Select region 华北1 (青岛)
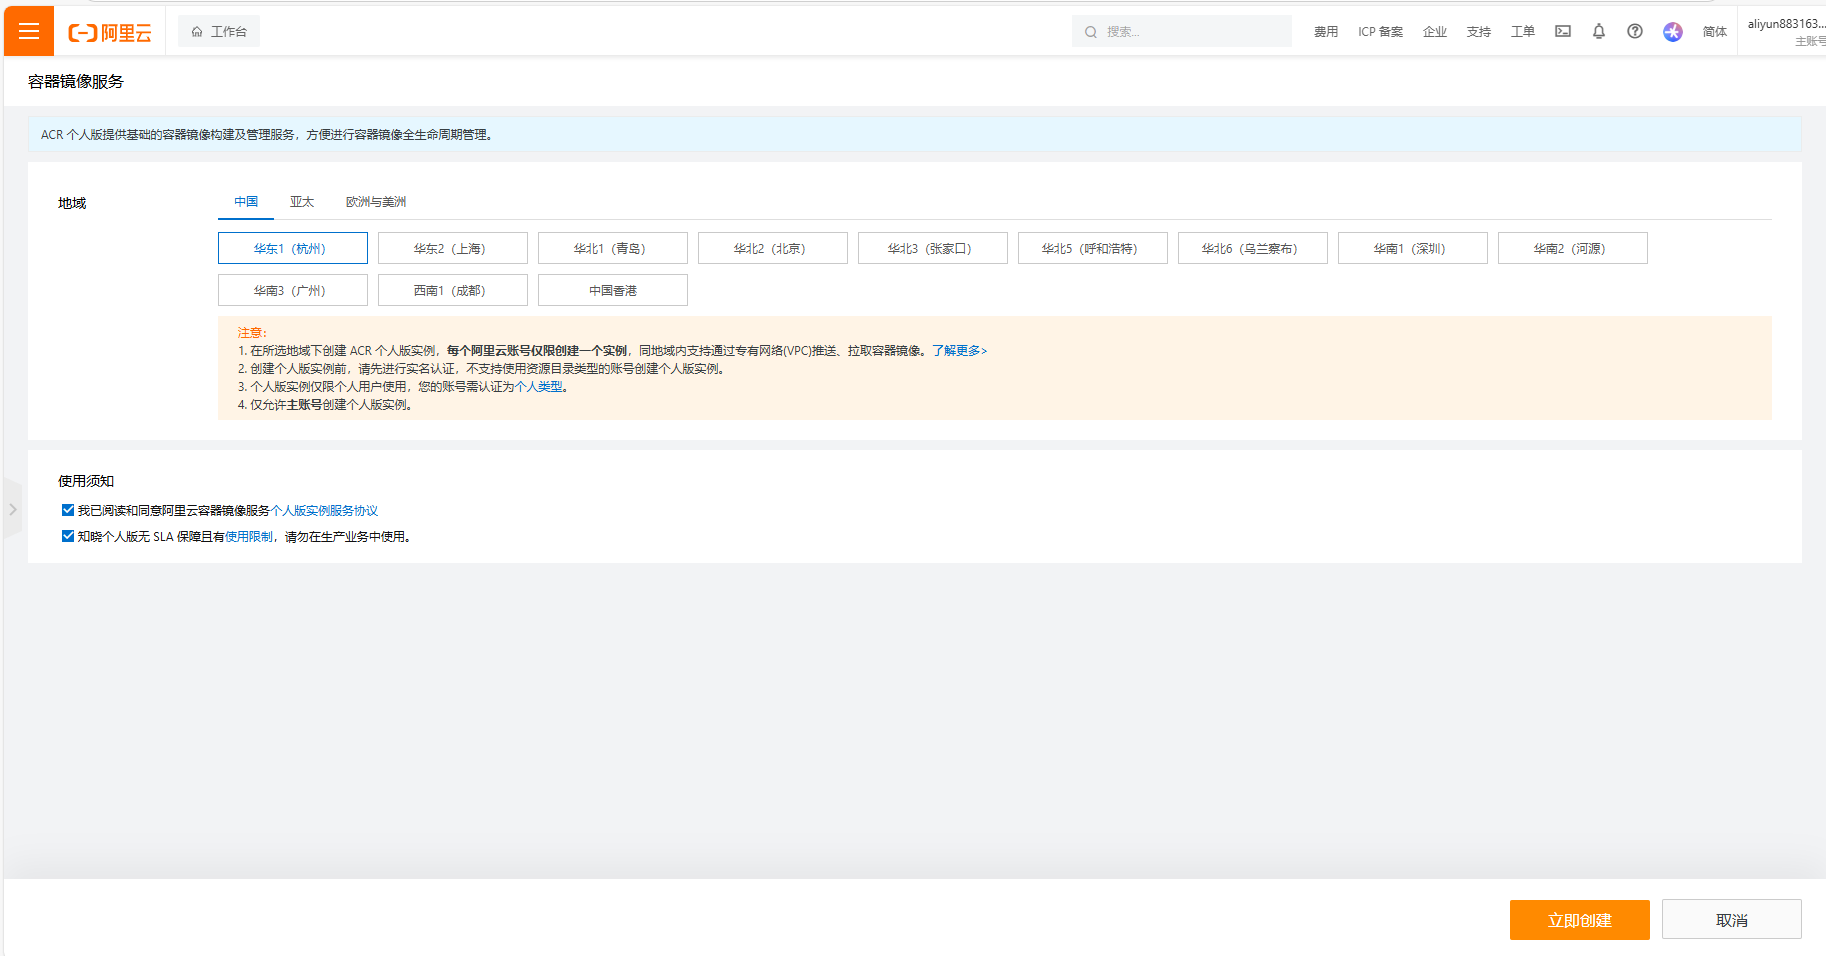This screenshot has height=956, width=1826. pos(613,248)
